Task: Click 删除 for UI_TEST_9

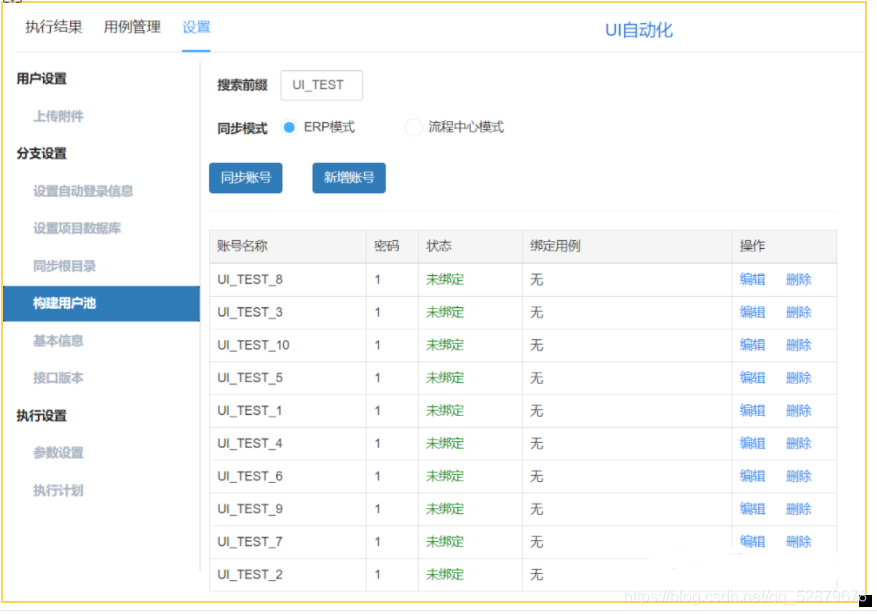Action: click(799, 509)
